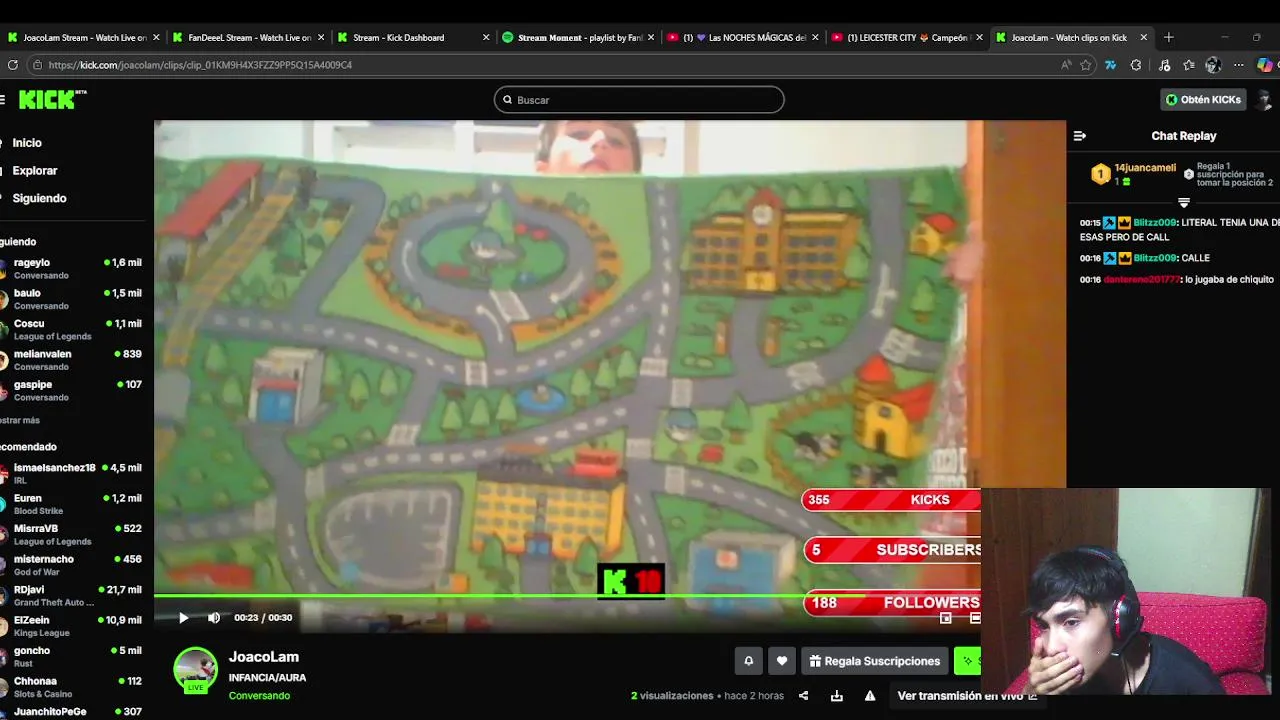Screen dimensions: 1280x720
Task: Toggle mini player icon in video controls
Action: click(x=945, y=618)
